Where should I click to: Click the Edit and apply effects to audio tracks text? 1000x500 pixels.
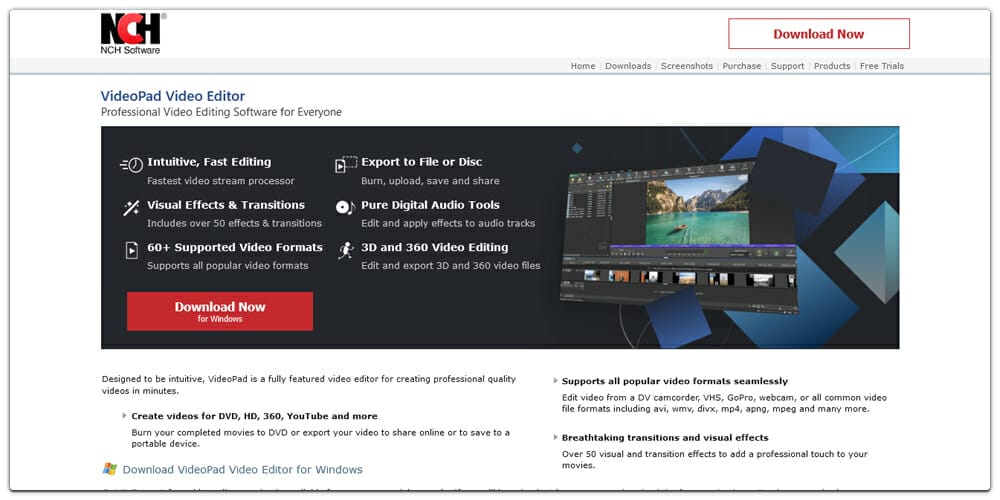point(448,223)
